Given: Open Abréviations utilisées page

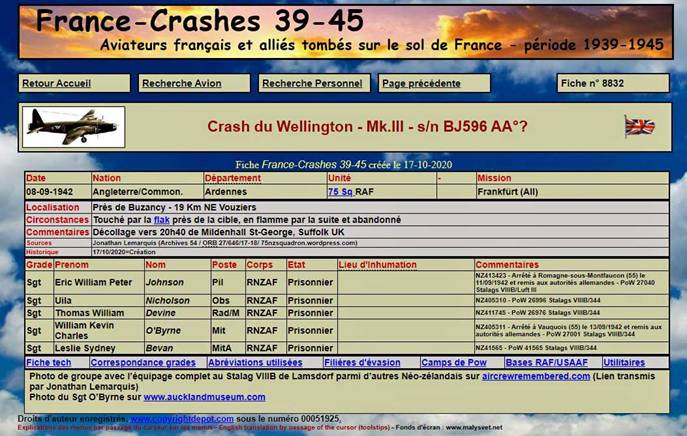Looking at the screenshot, I should pos(255,362).
